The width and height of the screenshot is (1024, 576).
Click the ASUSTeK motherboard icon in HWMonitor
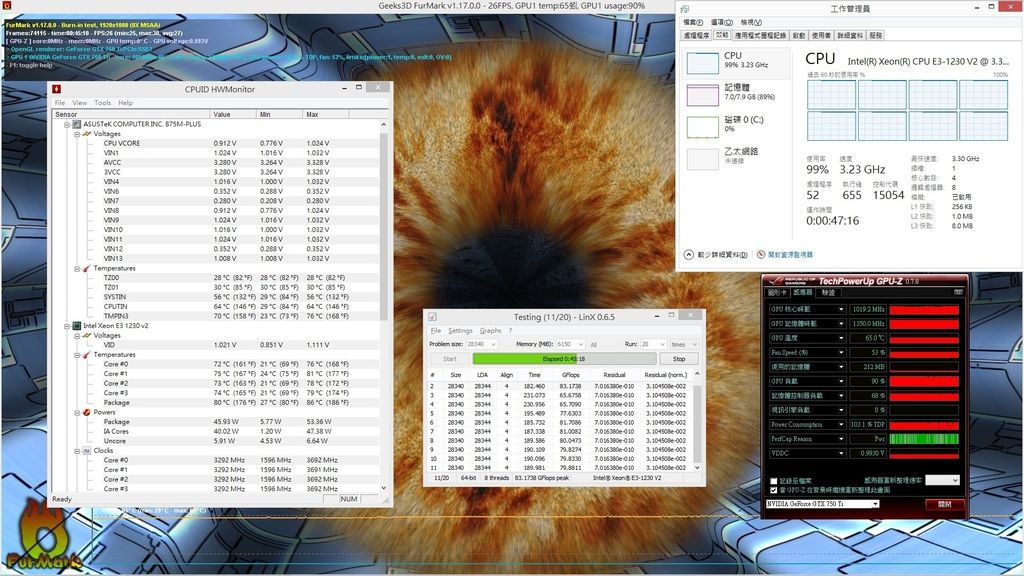77,124
